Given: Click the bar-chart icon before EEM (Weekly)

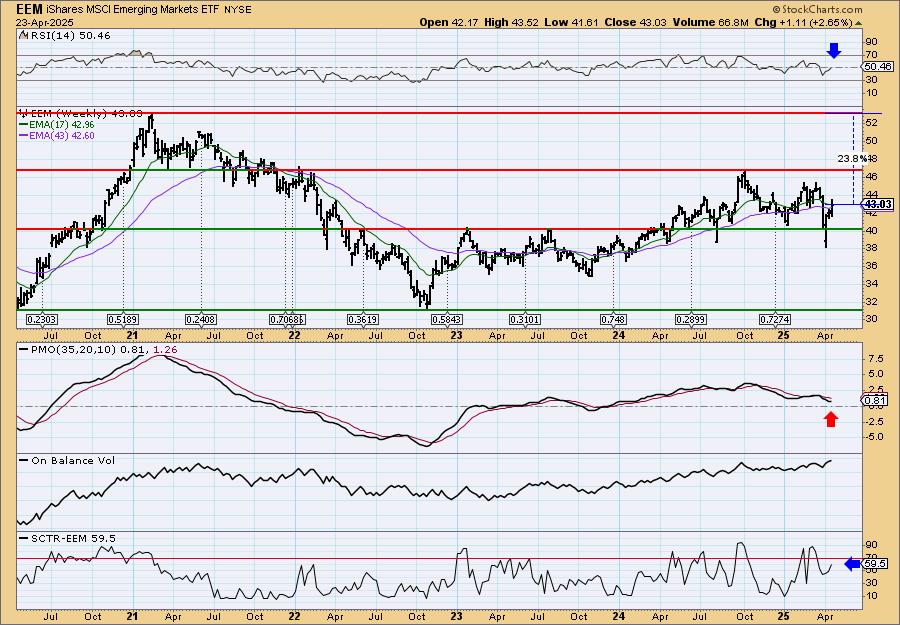Looking at the screenshot, I should click(23, 113).
